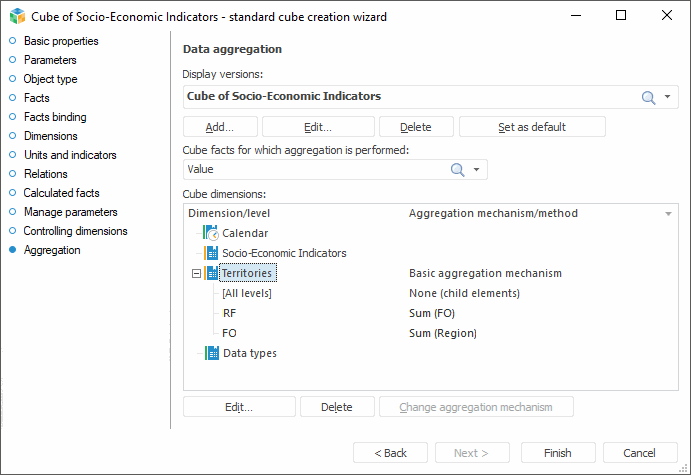Screen dimensions: 691x475
Task: Open the Calculated facts wizard step
Action: 61,193
